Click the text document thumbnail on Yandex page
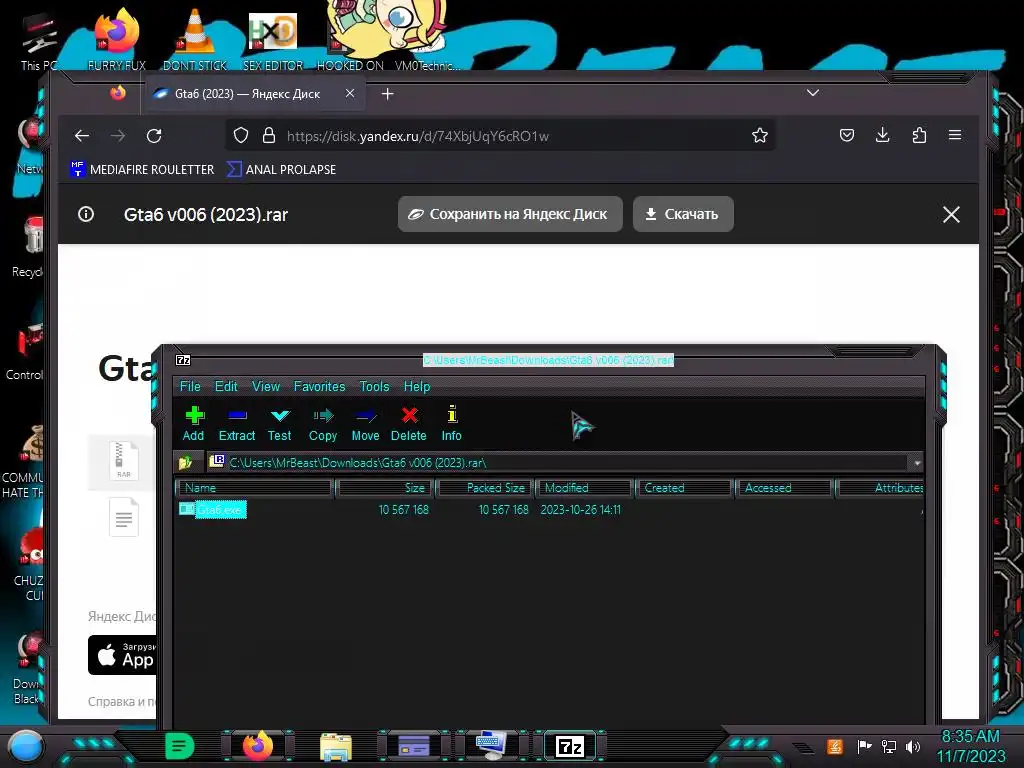Screen dimensions: 1024x768 coord(123,517)
